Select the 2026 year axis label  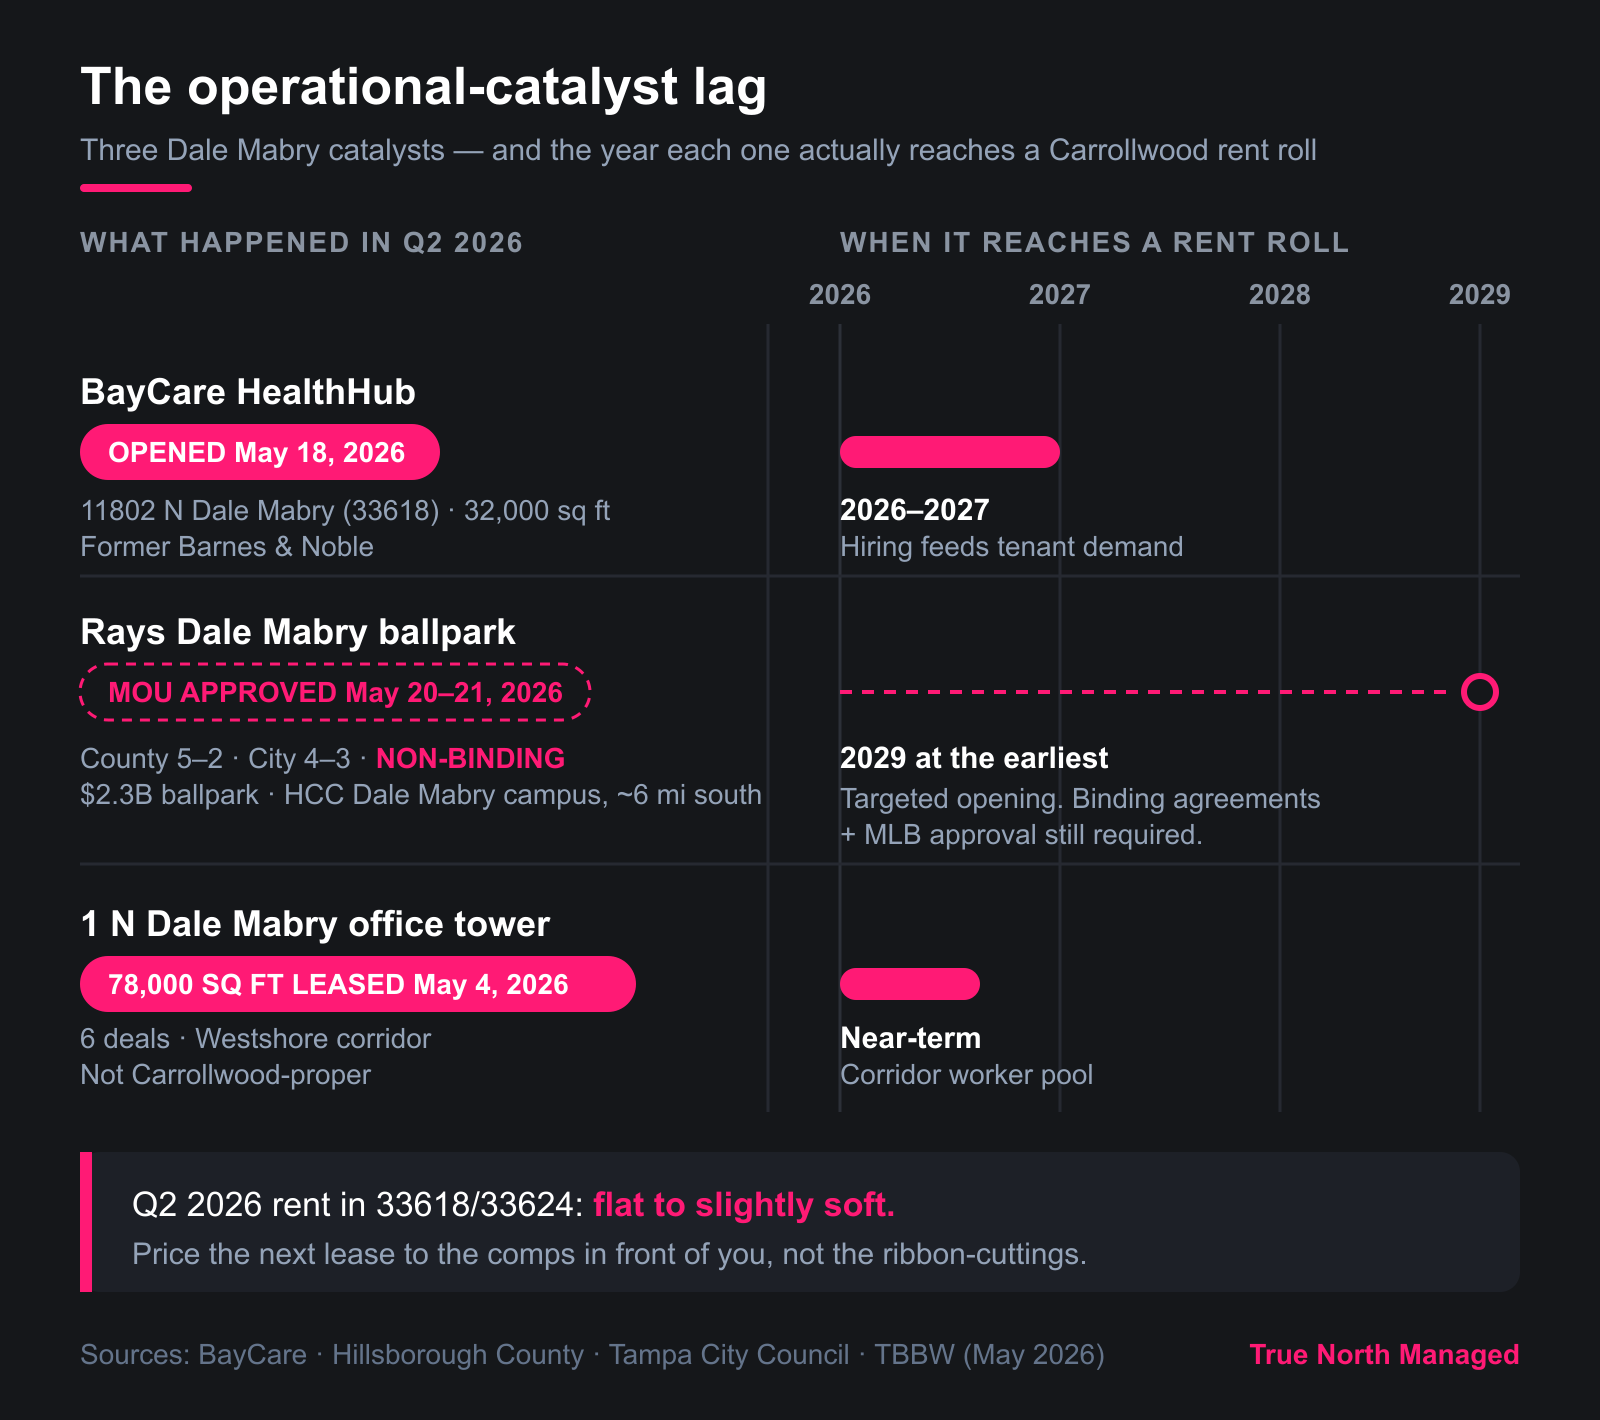tap(840, 295)
